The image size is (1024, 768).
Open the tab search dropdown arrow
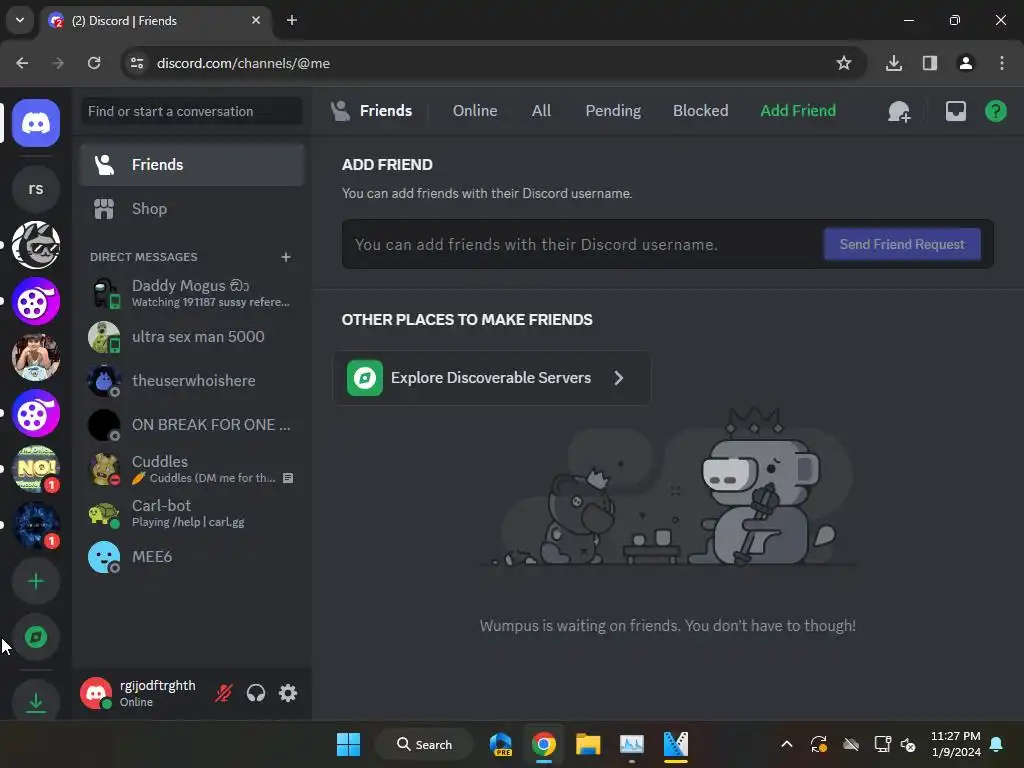tap(20, 20)
